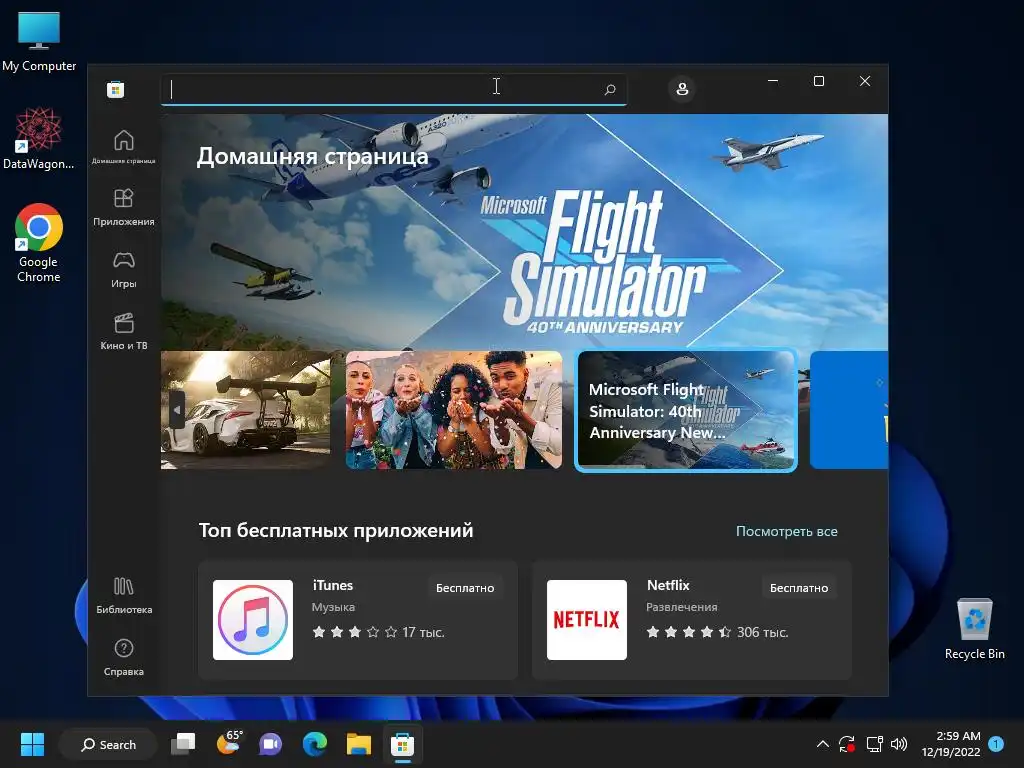The image size is (1024, 768).
Task: Click Топ бесплатных приложений heading
Action: point(336,530)
